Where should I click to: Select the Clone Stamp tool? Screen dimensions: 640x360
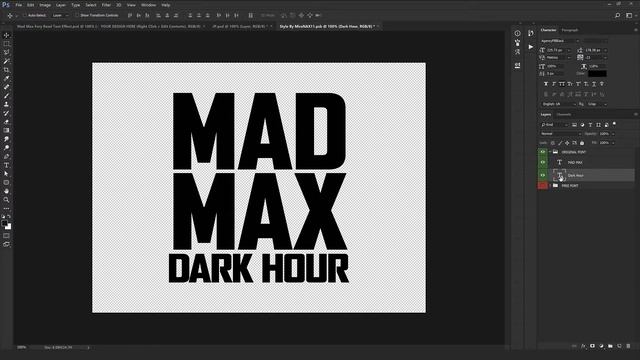pos(6,104)
